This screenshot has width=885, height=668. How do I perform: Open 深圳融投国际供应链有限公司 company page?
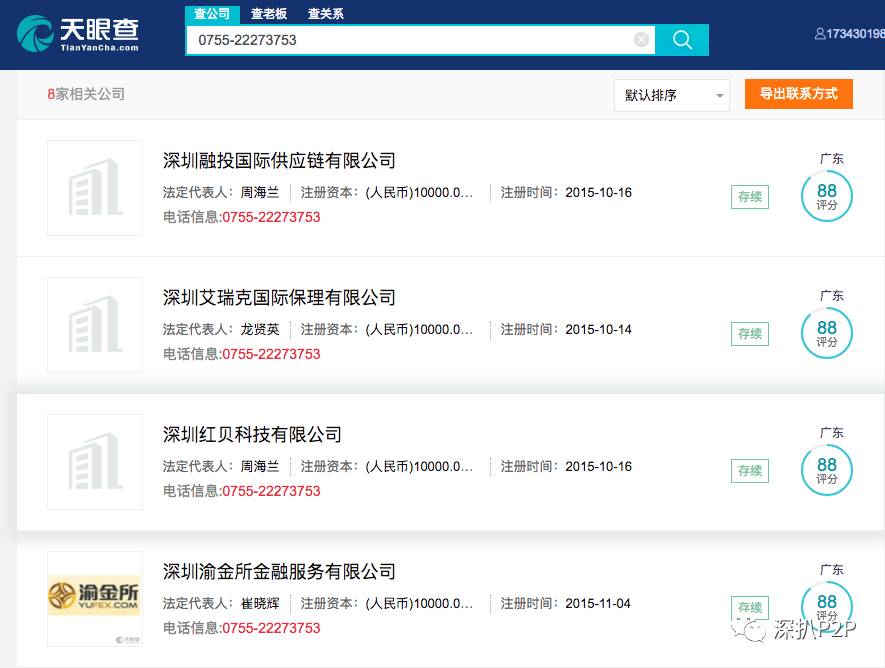pyautogui.click(x=279, y=161)
